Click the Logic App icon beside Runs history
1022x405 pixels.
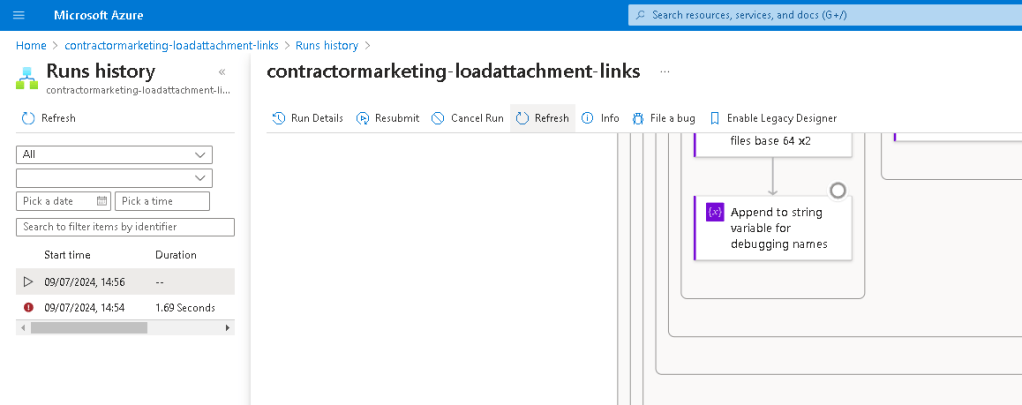pos(27,78)
